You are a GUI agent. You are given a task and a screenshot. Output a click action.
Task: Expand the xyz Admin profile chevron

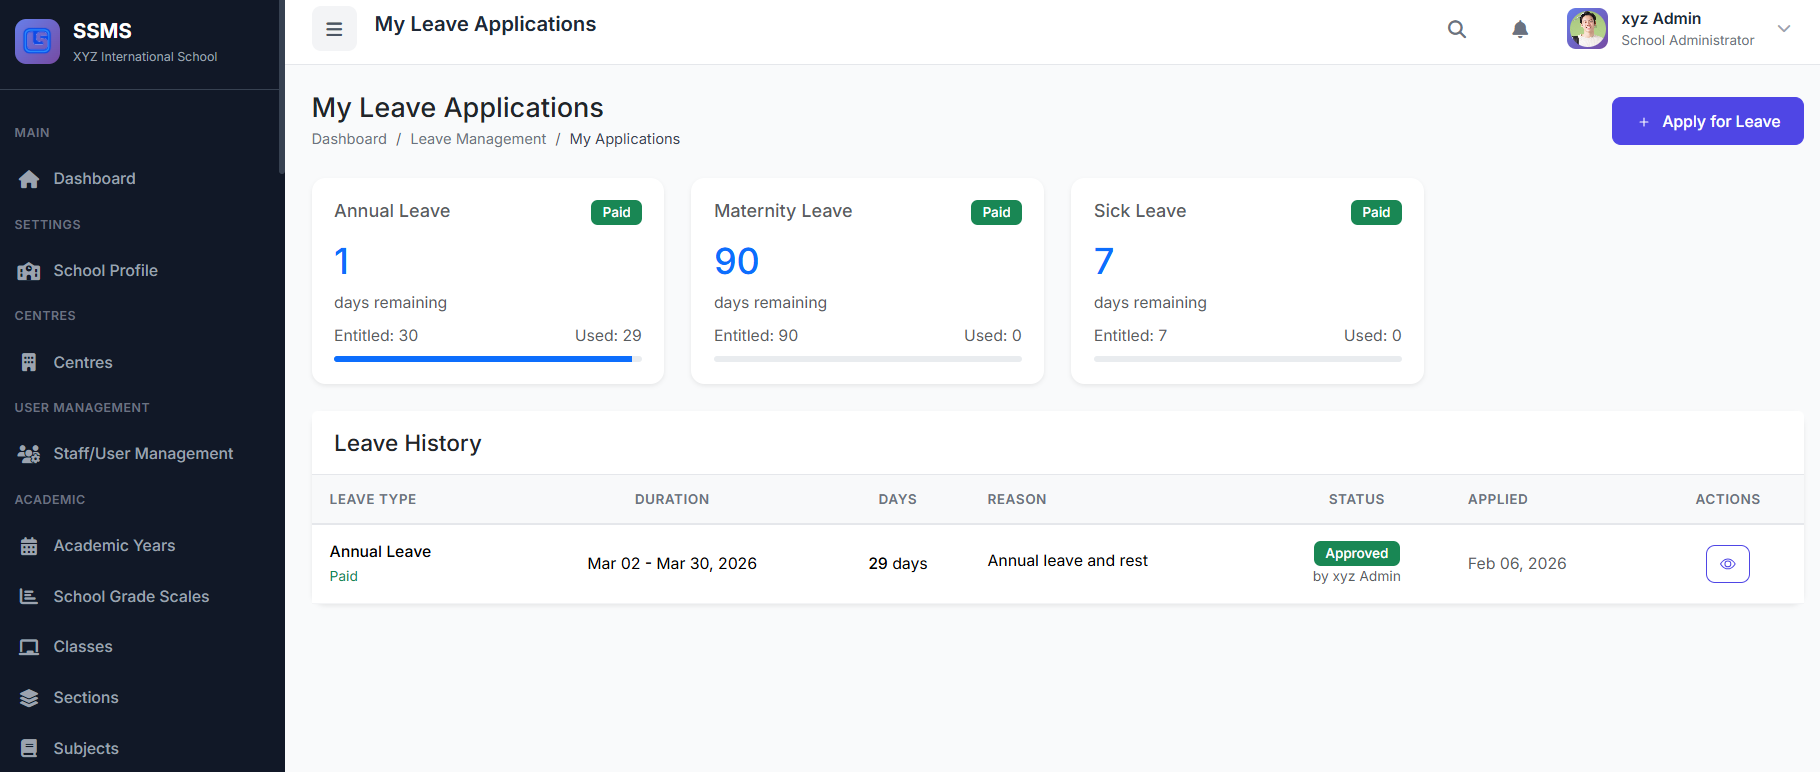coord(1784,29)
